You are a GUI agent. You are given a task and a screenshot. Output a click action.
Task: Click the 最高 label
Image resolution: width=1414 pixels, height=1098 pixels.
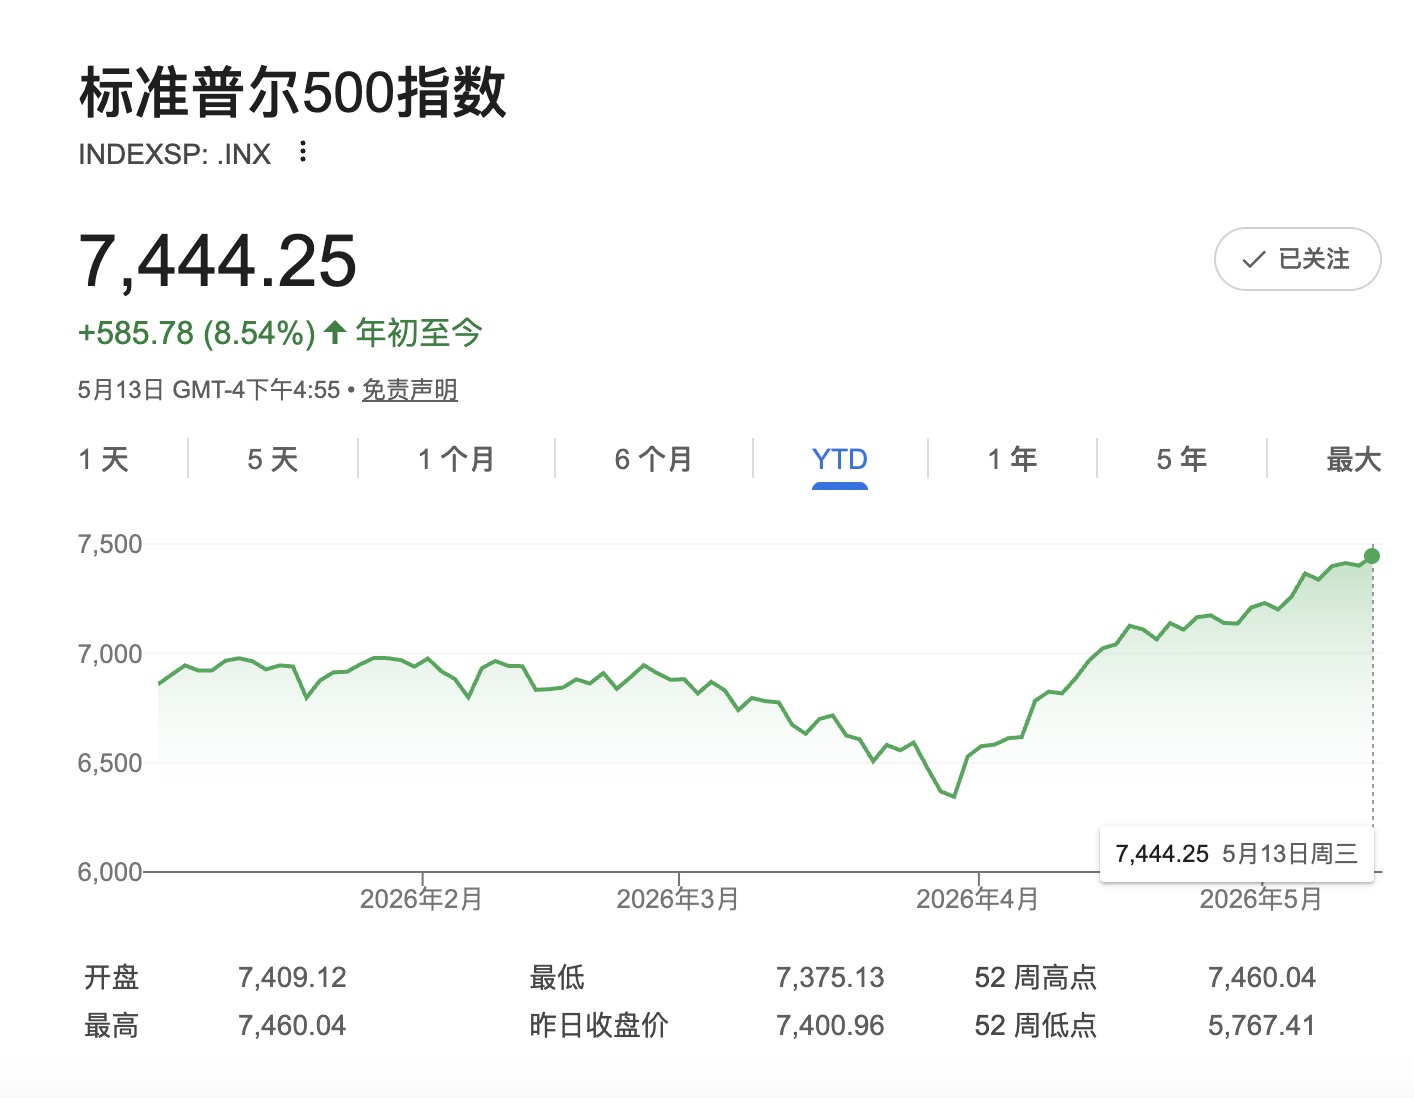[x=111, y=1025]
